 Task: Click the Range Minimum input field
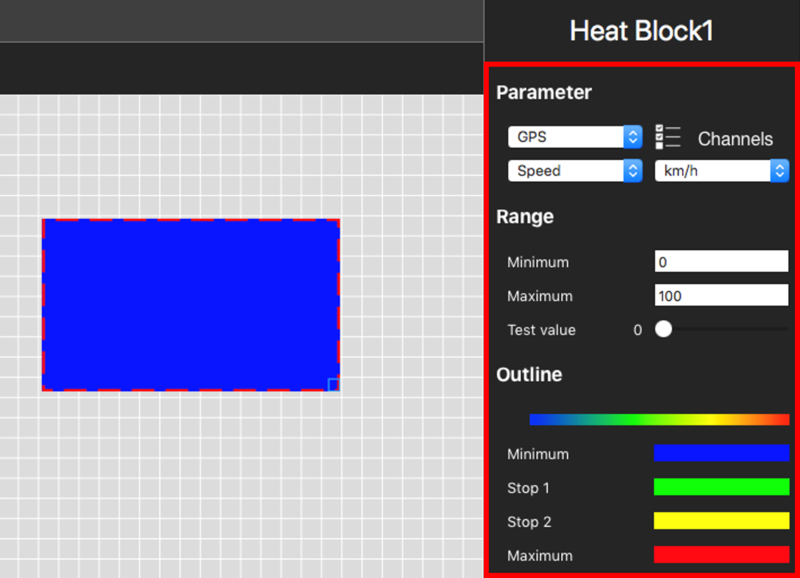pyautogui.click(x=721, y=261)
